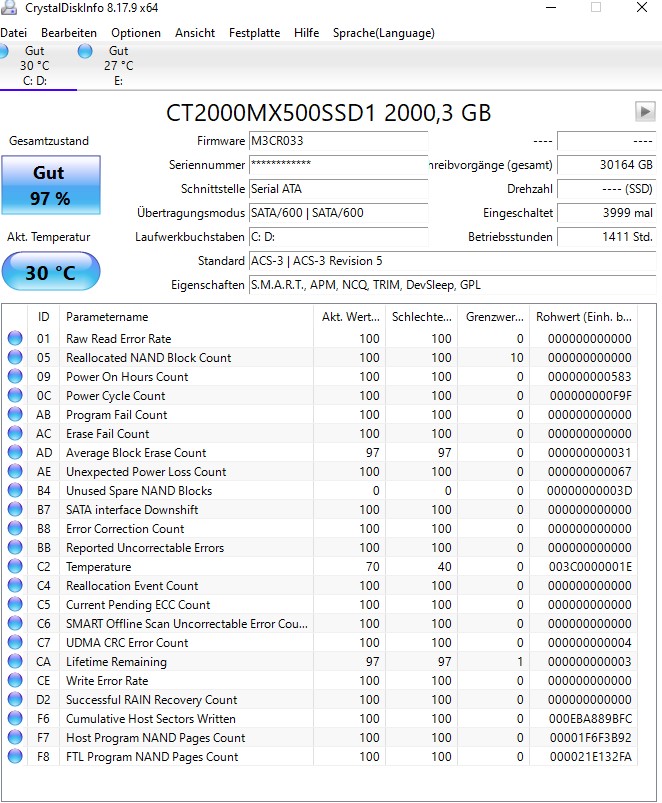
Task: Click the Grenzwer... column header
Action: pos(494,317)
